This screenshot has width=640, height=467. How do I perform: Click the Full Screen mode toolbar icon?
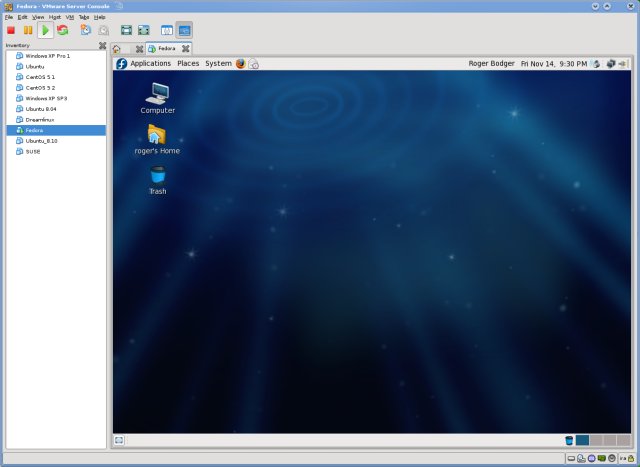(x=127, y=30)
